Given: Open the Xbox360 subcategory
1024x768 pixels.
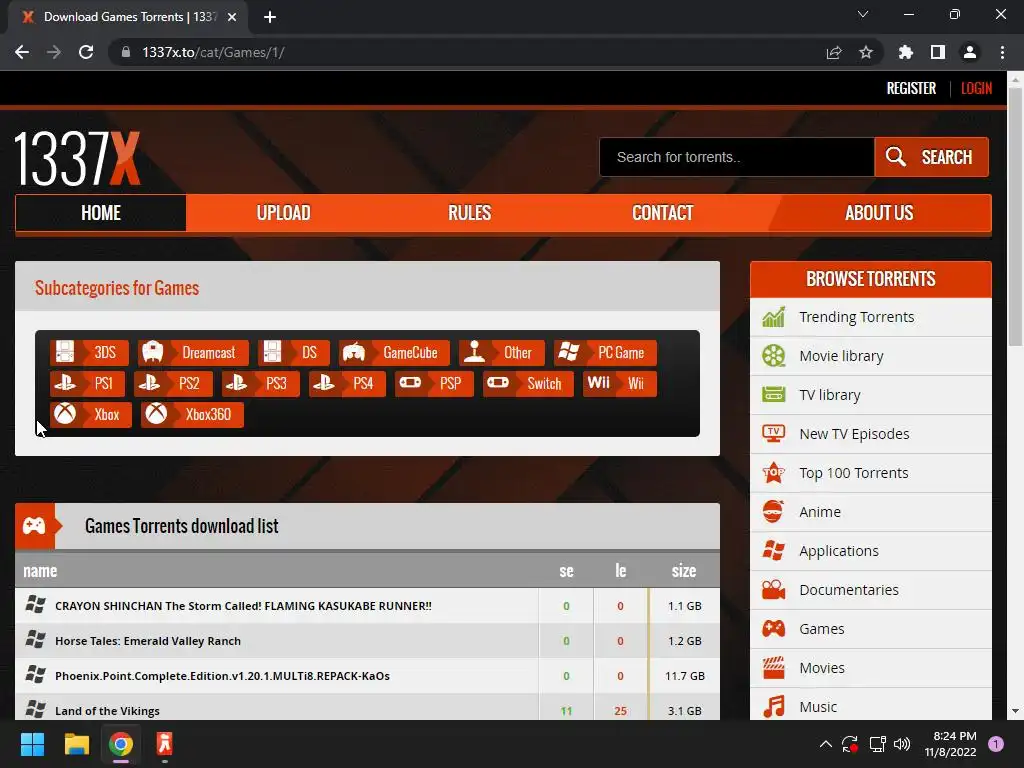Looking at the screenshot, I should coord(192,414).
